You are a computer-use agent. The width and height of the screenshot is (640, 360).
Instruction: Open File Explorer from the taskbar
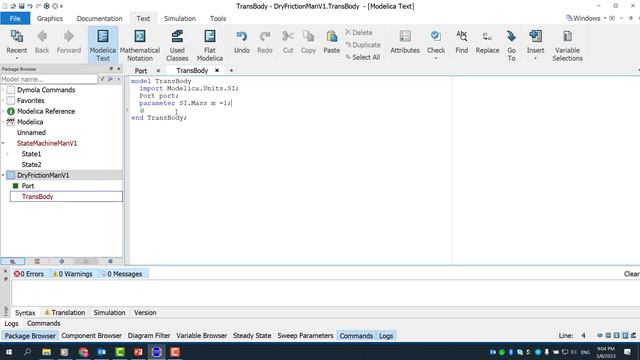pos(47,352)
